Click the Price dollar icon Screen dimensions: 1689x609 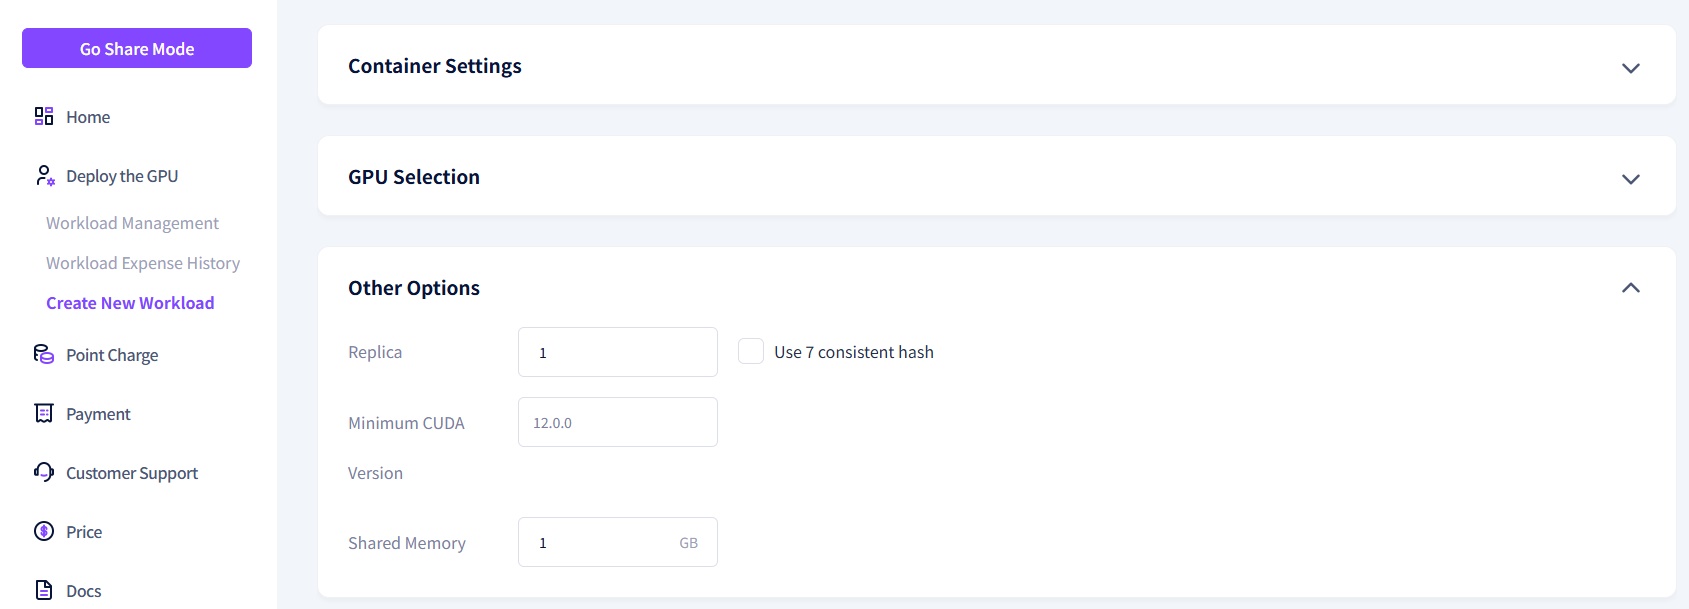44,531
